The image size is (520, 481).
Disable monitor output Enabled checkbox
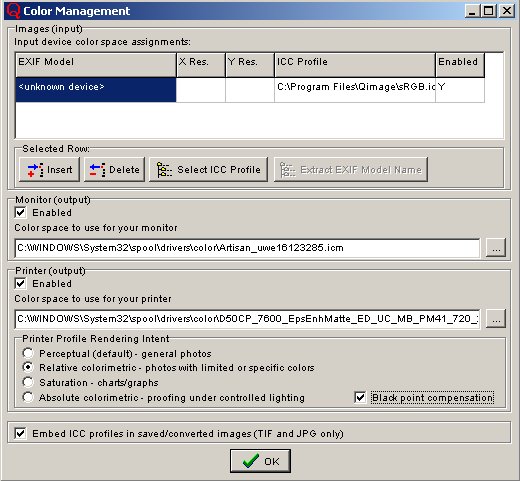(20, 212)
